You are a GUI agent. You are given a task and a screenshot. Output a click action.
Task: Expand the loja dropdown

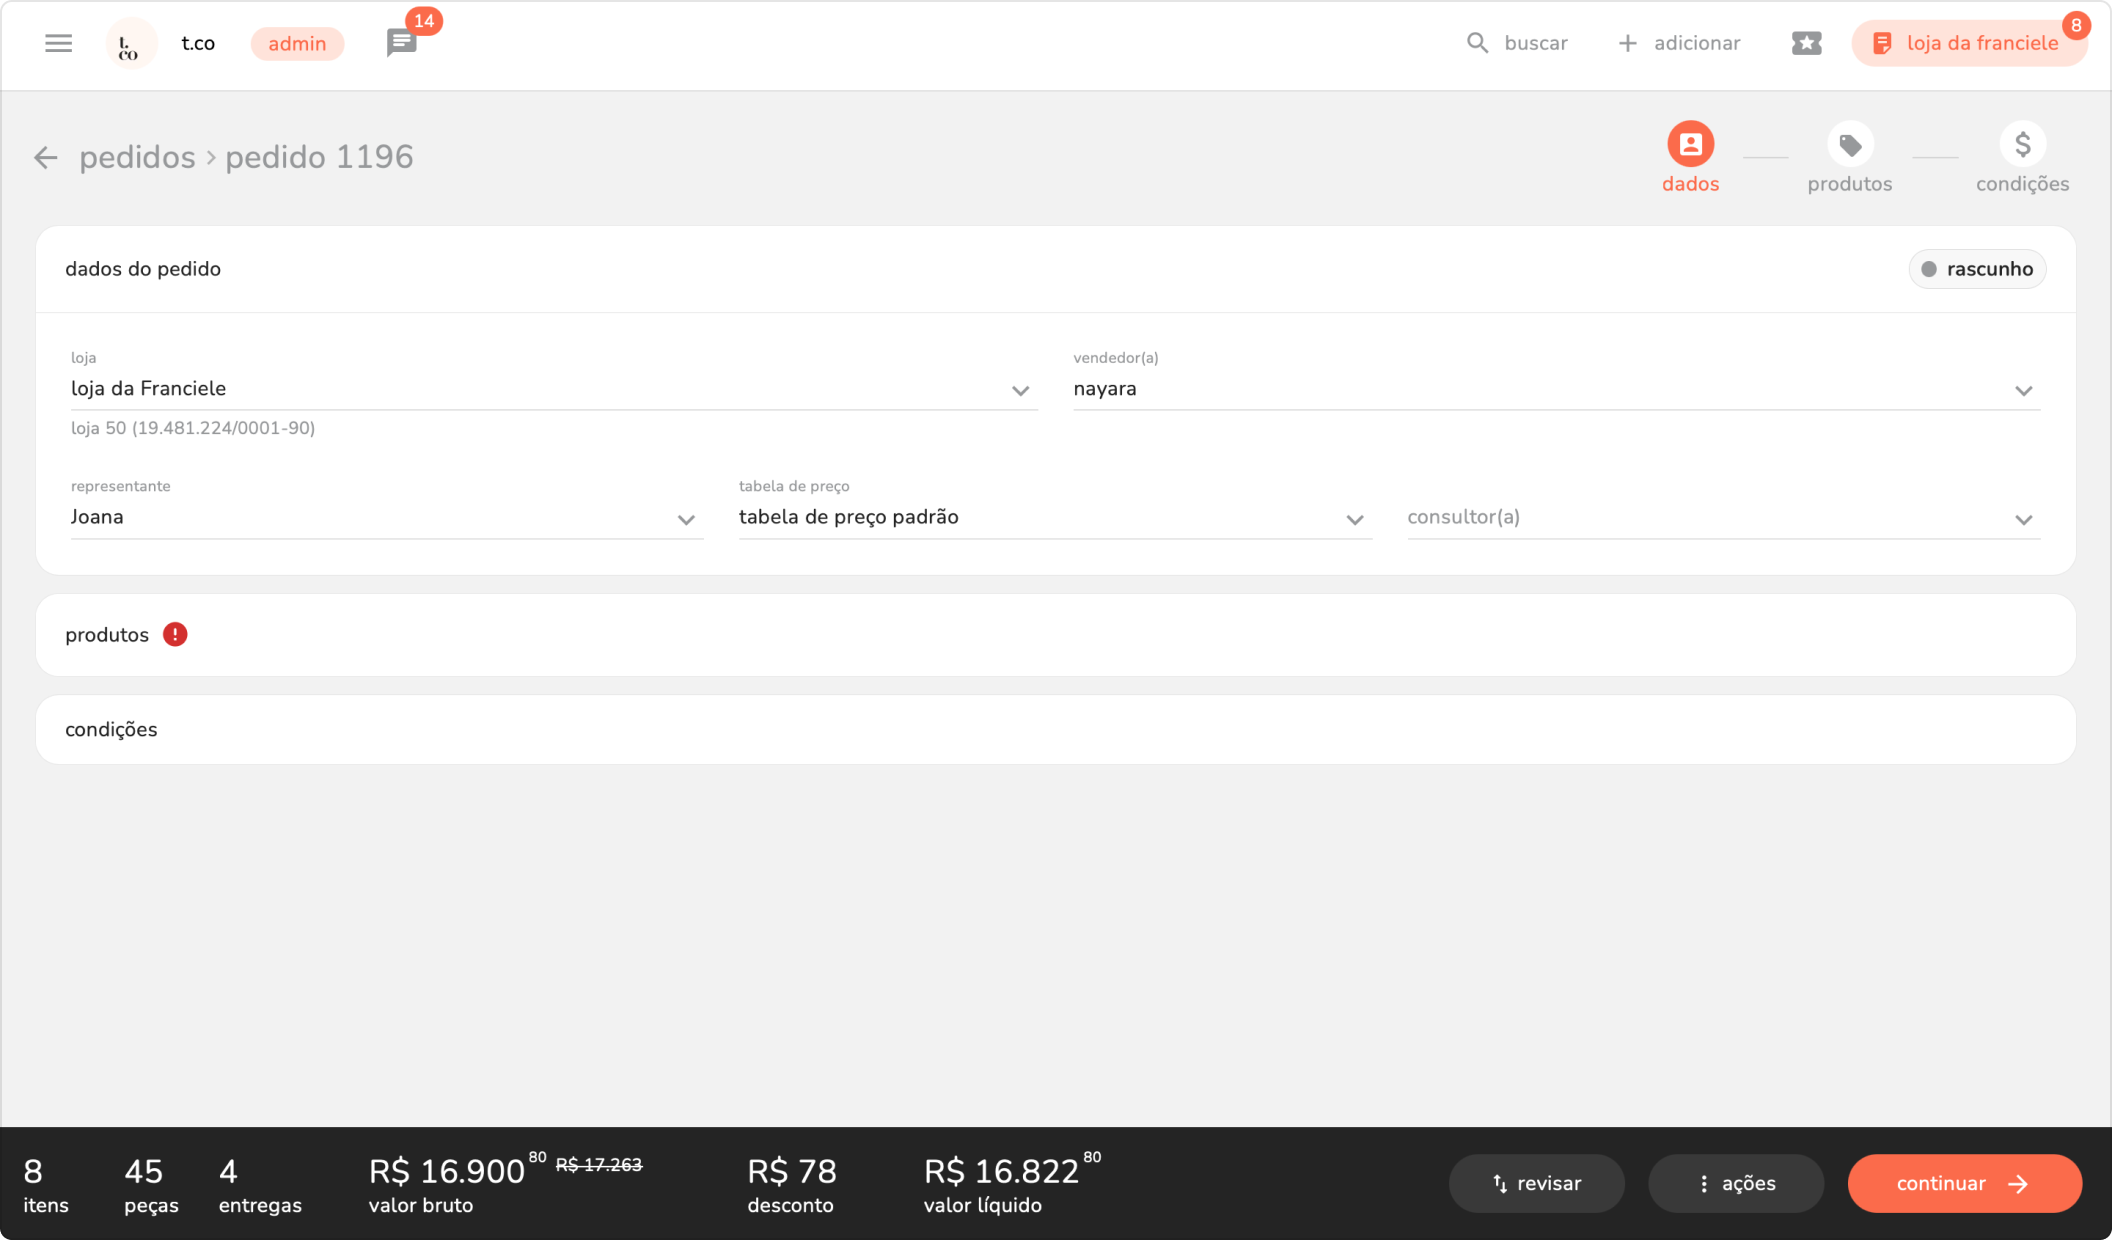[1020, 391]
